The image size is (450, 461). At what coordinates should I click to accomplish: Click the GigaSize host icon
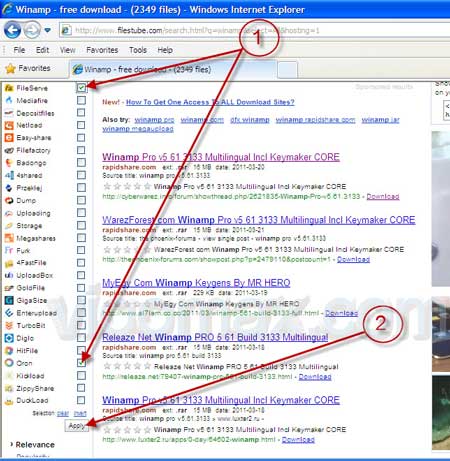pos(9,300)
